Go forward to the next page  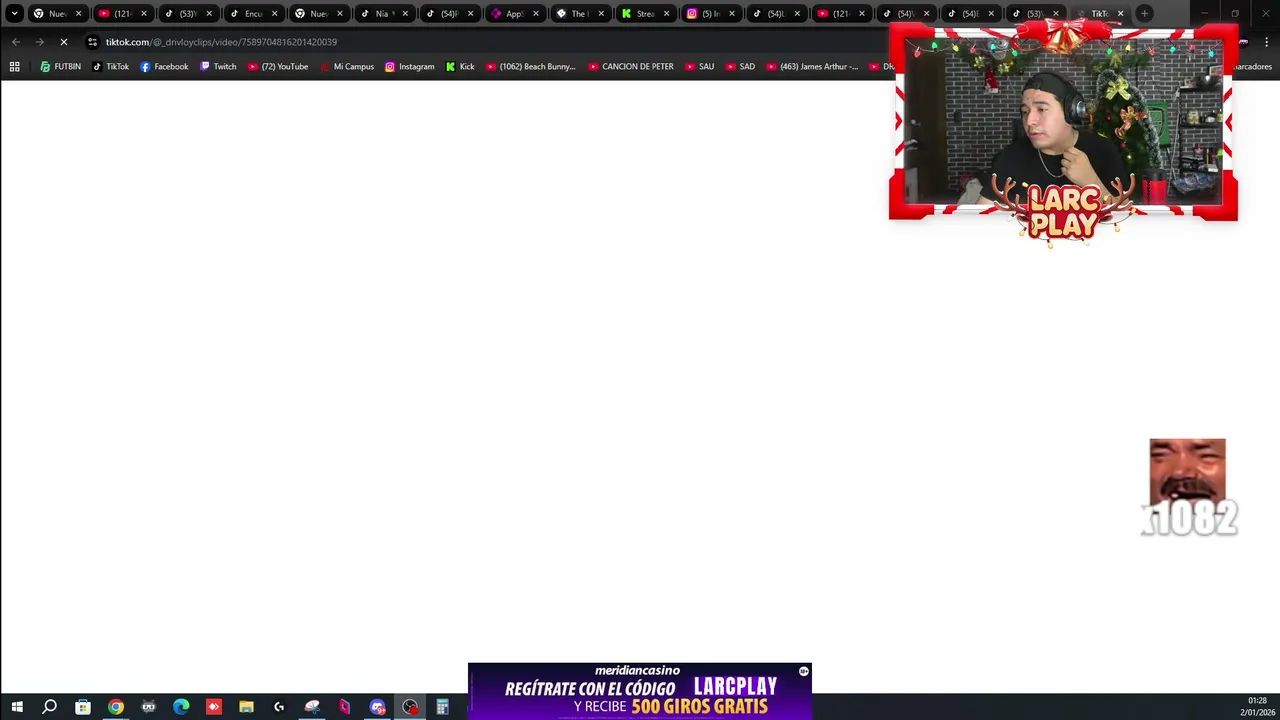click(x=40, y=42)
